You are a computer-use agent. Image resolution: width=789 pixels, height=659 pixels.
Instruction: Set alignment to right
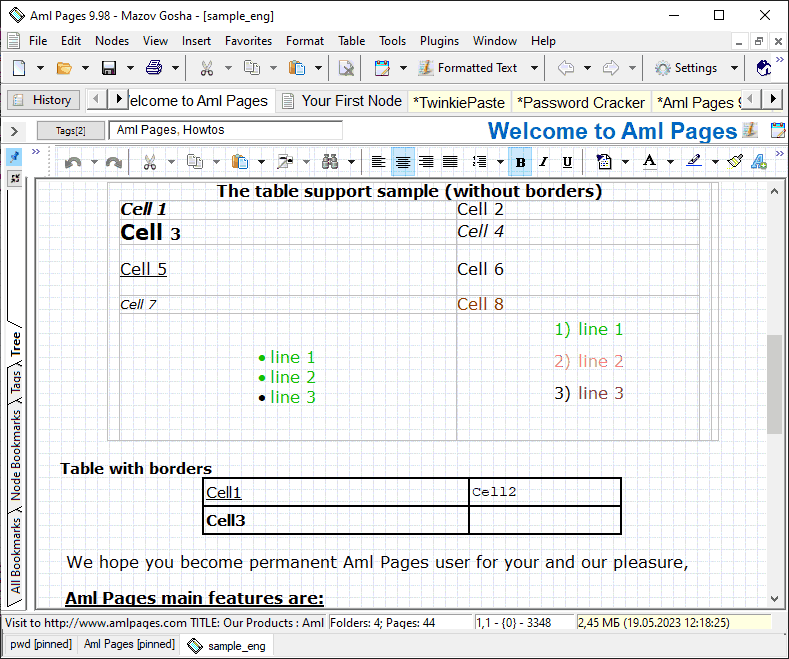pos(426,162)
